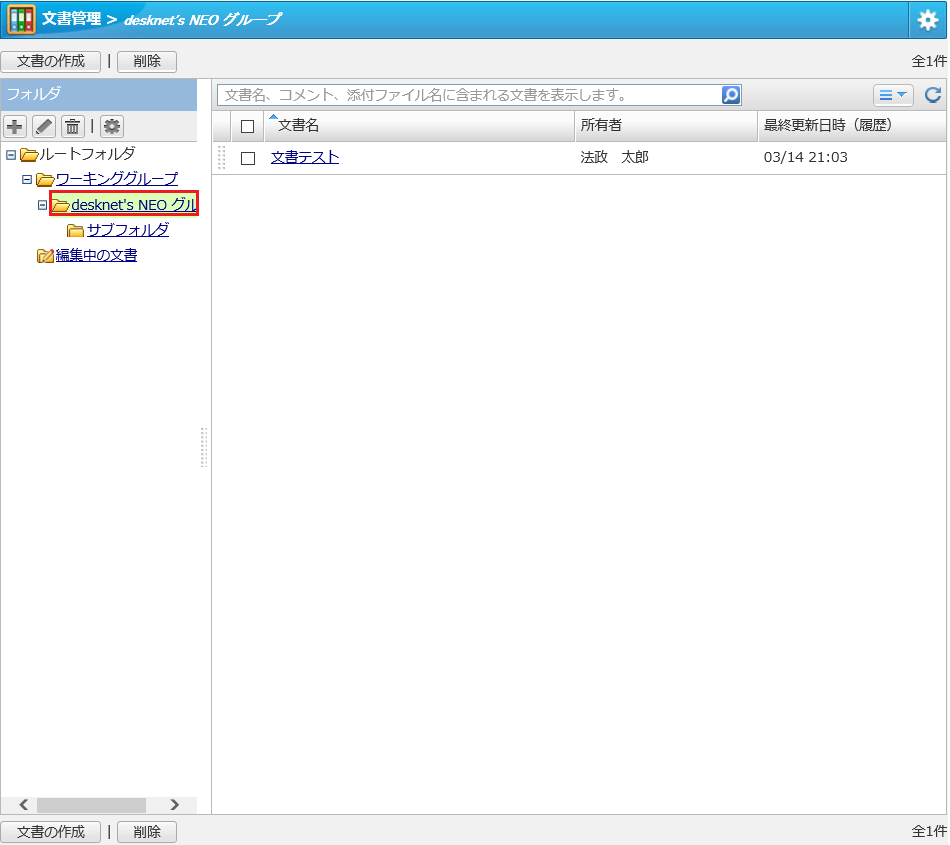
Task: Click the 文書テスト row drag handle
Action: 222,157
